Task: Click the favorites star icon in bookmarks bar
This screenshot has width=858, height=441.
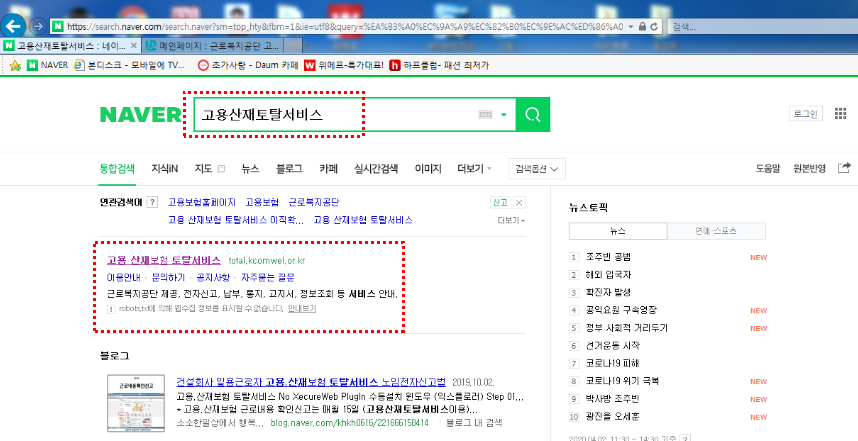Action: (15, 66)
